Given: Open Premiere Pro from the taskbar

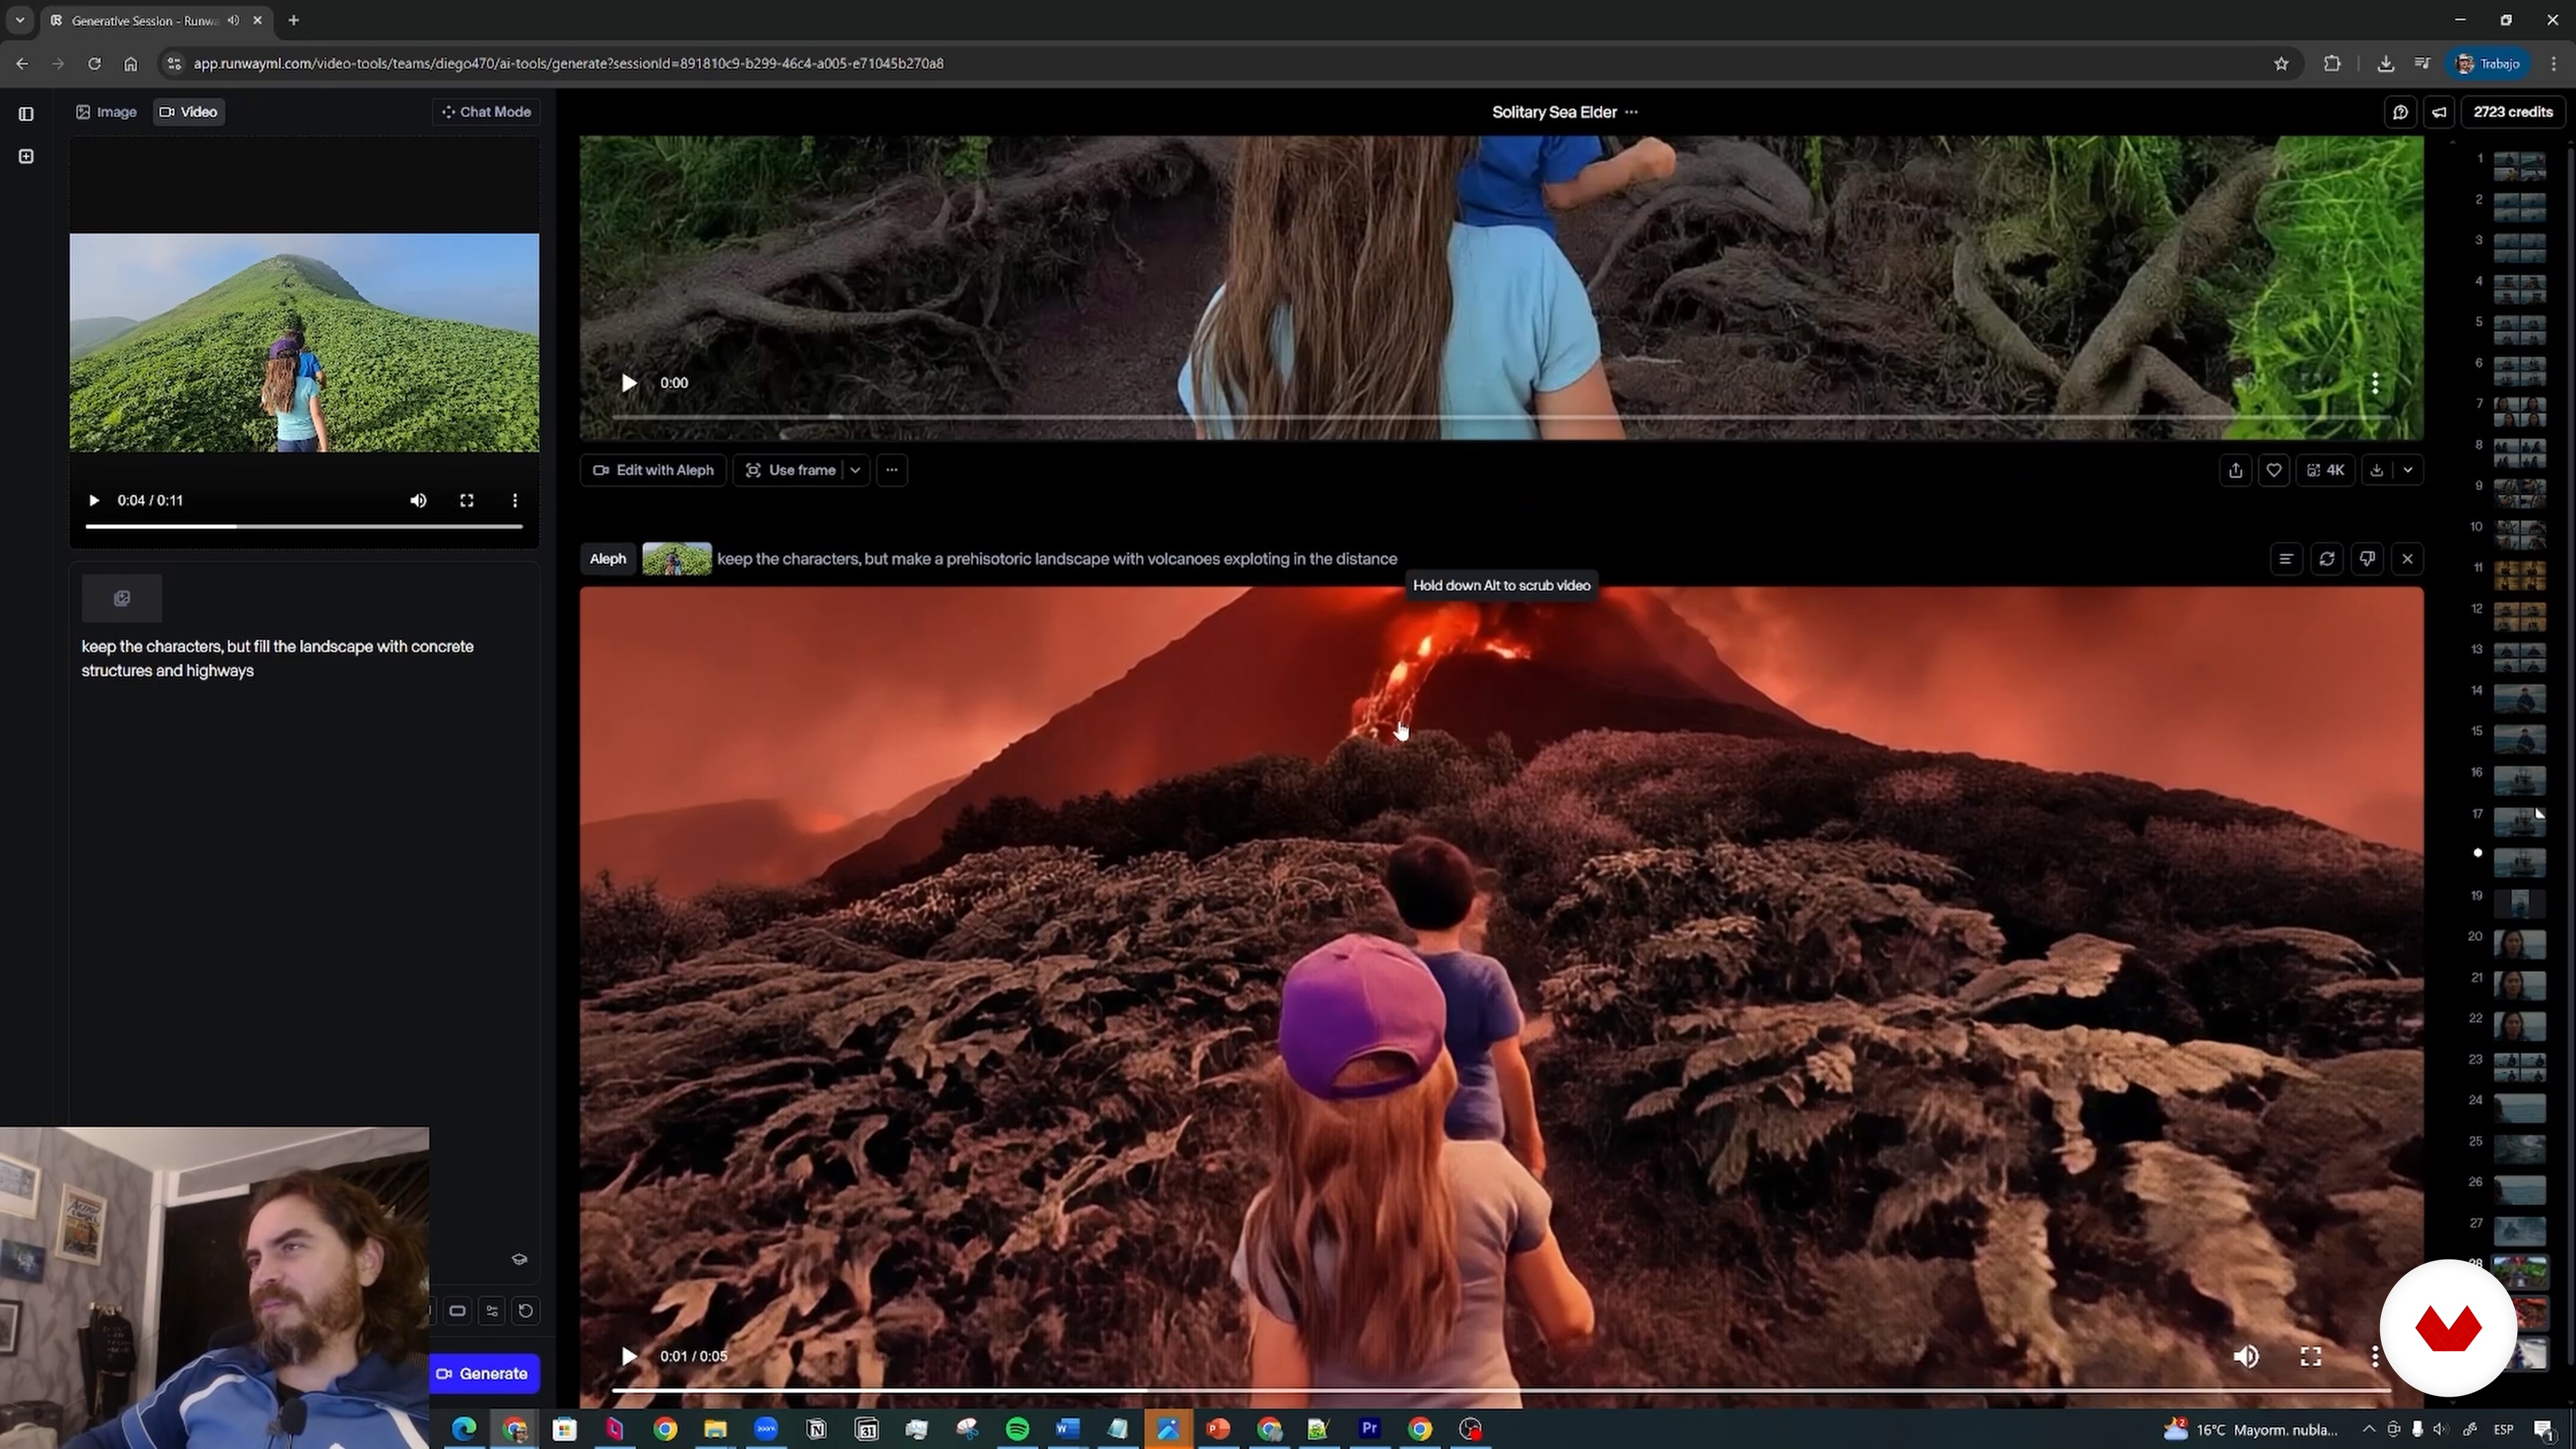Looking at the screenshot, I should pyautogui.click(x=1369, y=1429).
